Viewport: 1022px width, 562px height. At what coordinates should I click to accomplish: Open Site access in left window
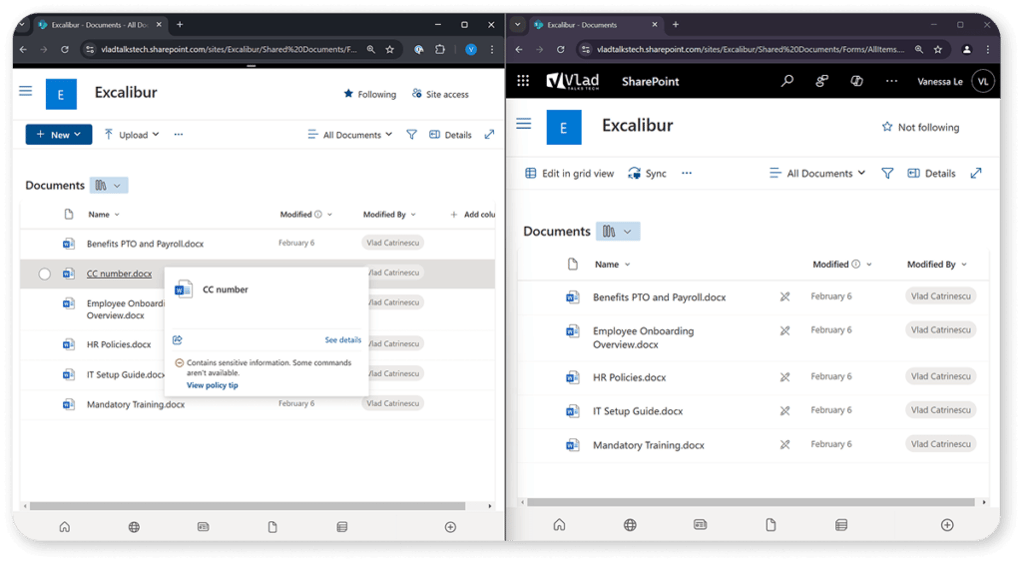pos(440,94)
